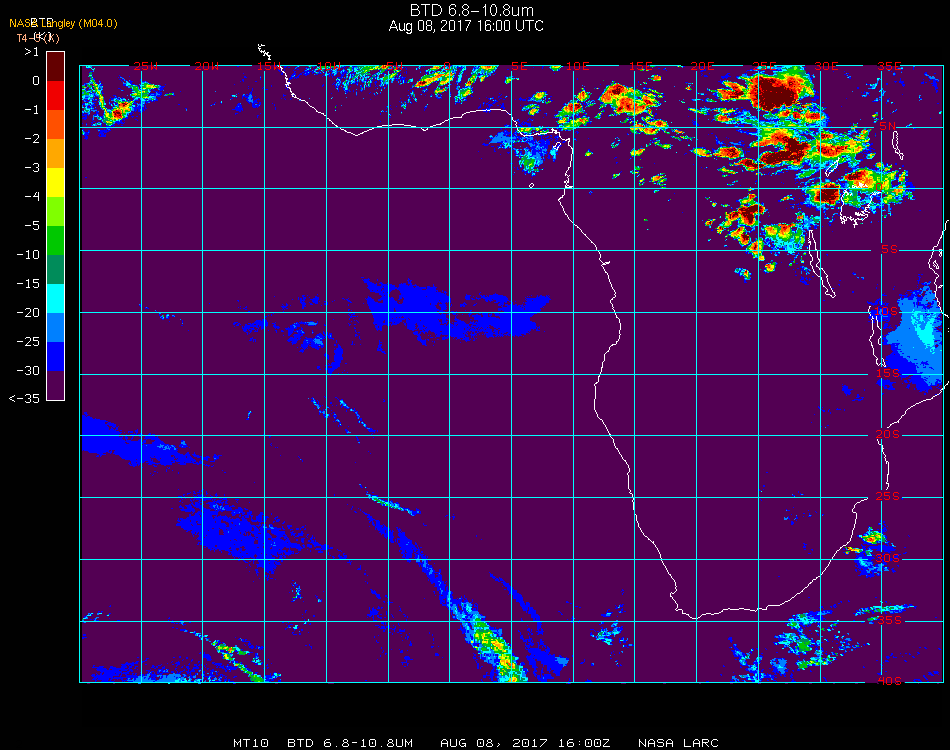This screenshot has width=950, height=750.
Task: Click the 'Aug 08, 2017 16:00 UTC' date line
Action: [x=466, y=26]
